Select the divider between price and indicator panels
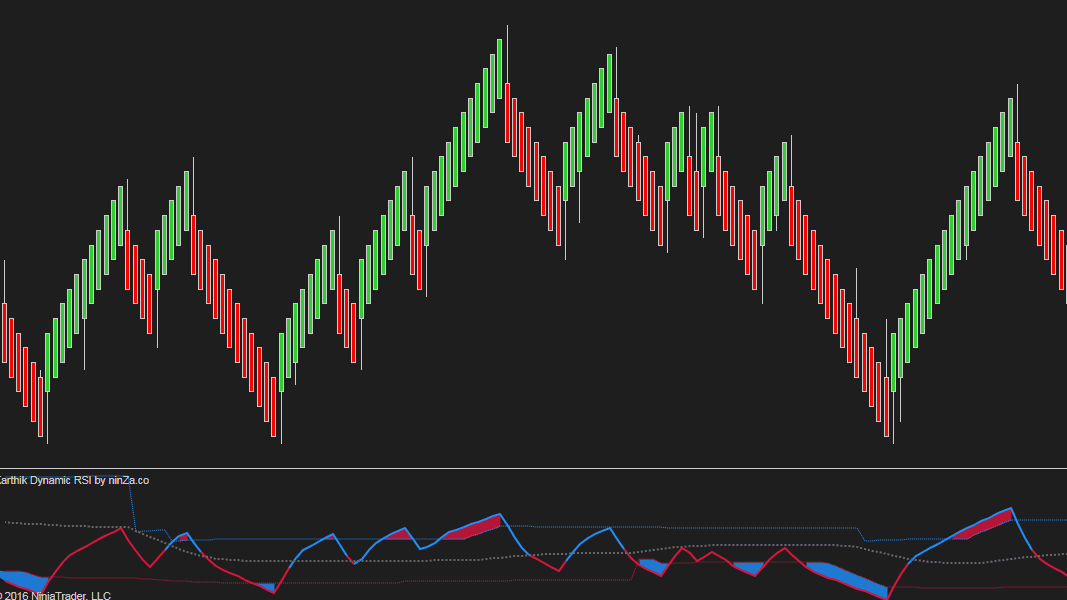 tap(533, 468)
